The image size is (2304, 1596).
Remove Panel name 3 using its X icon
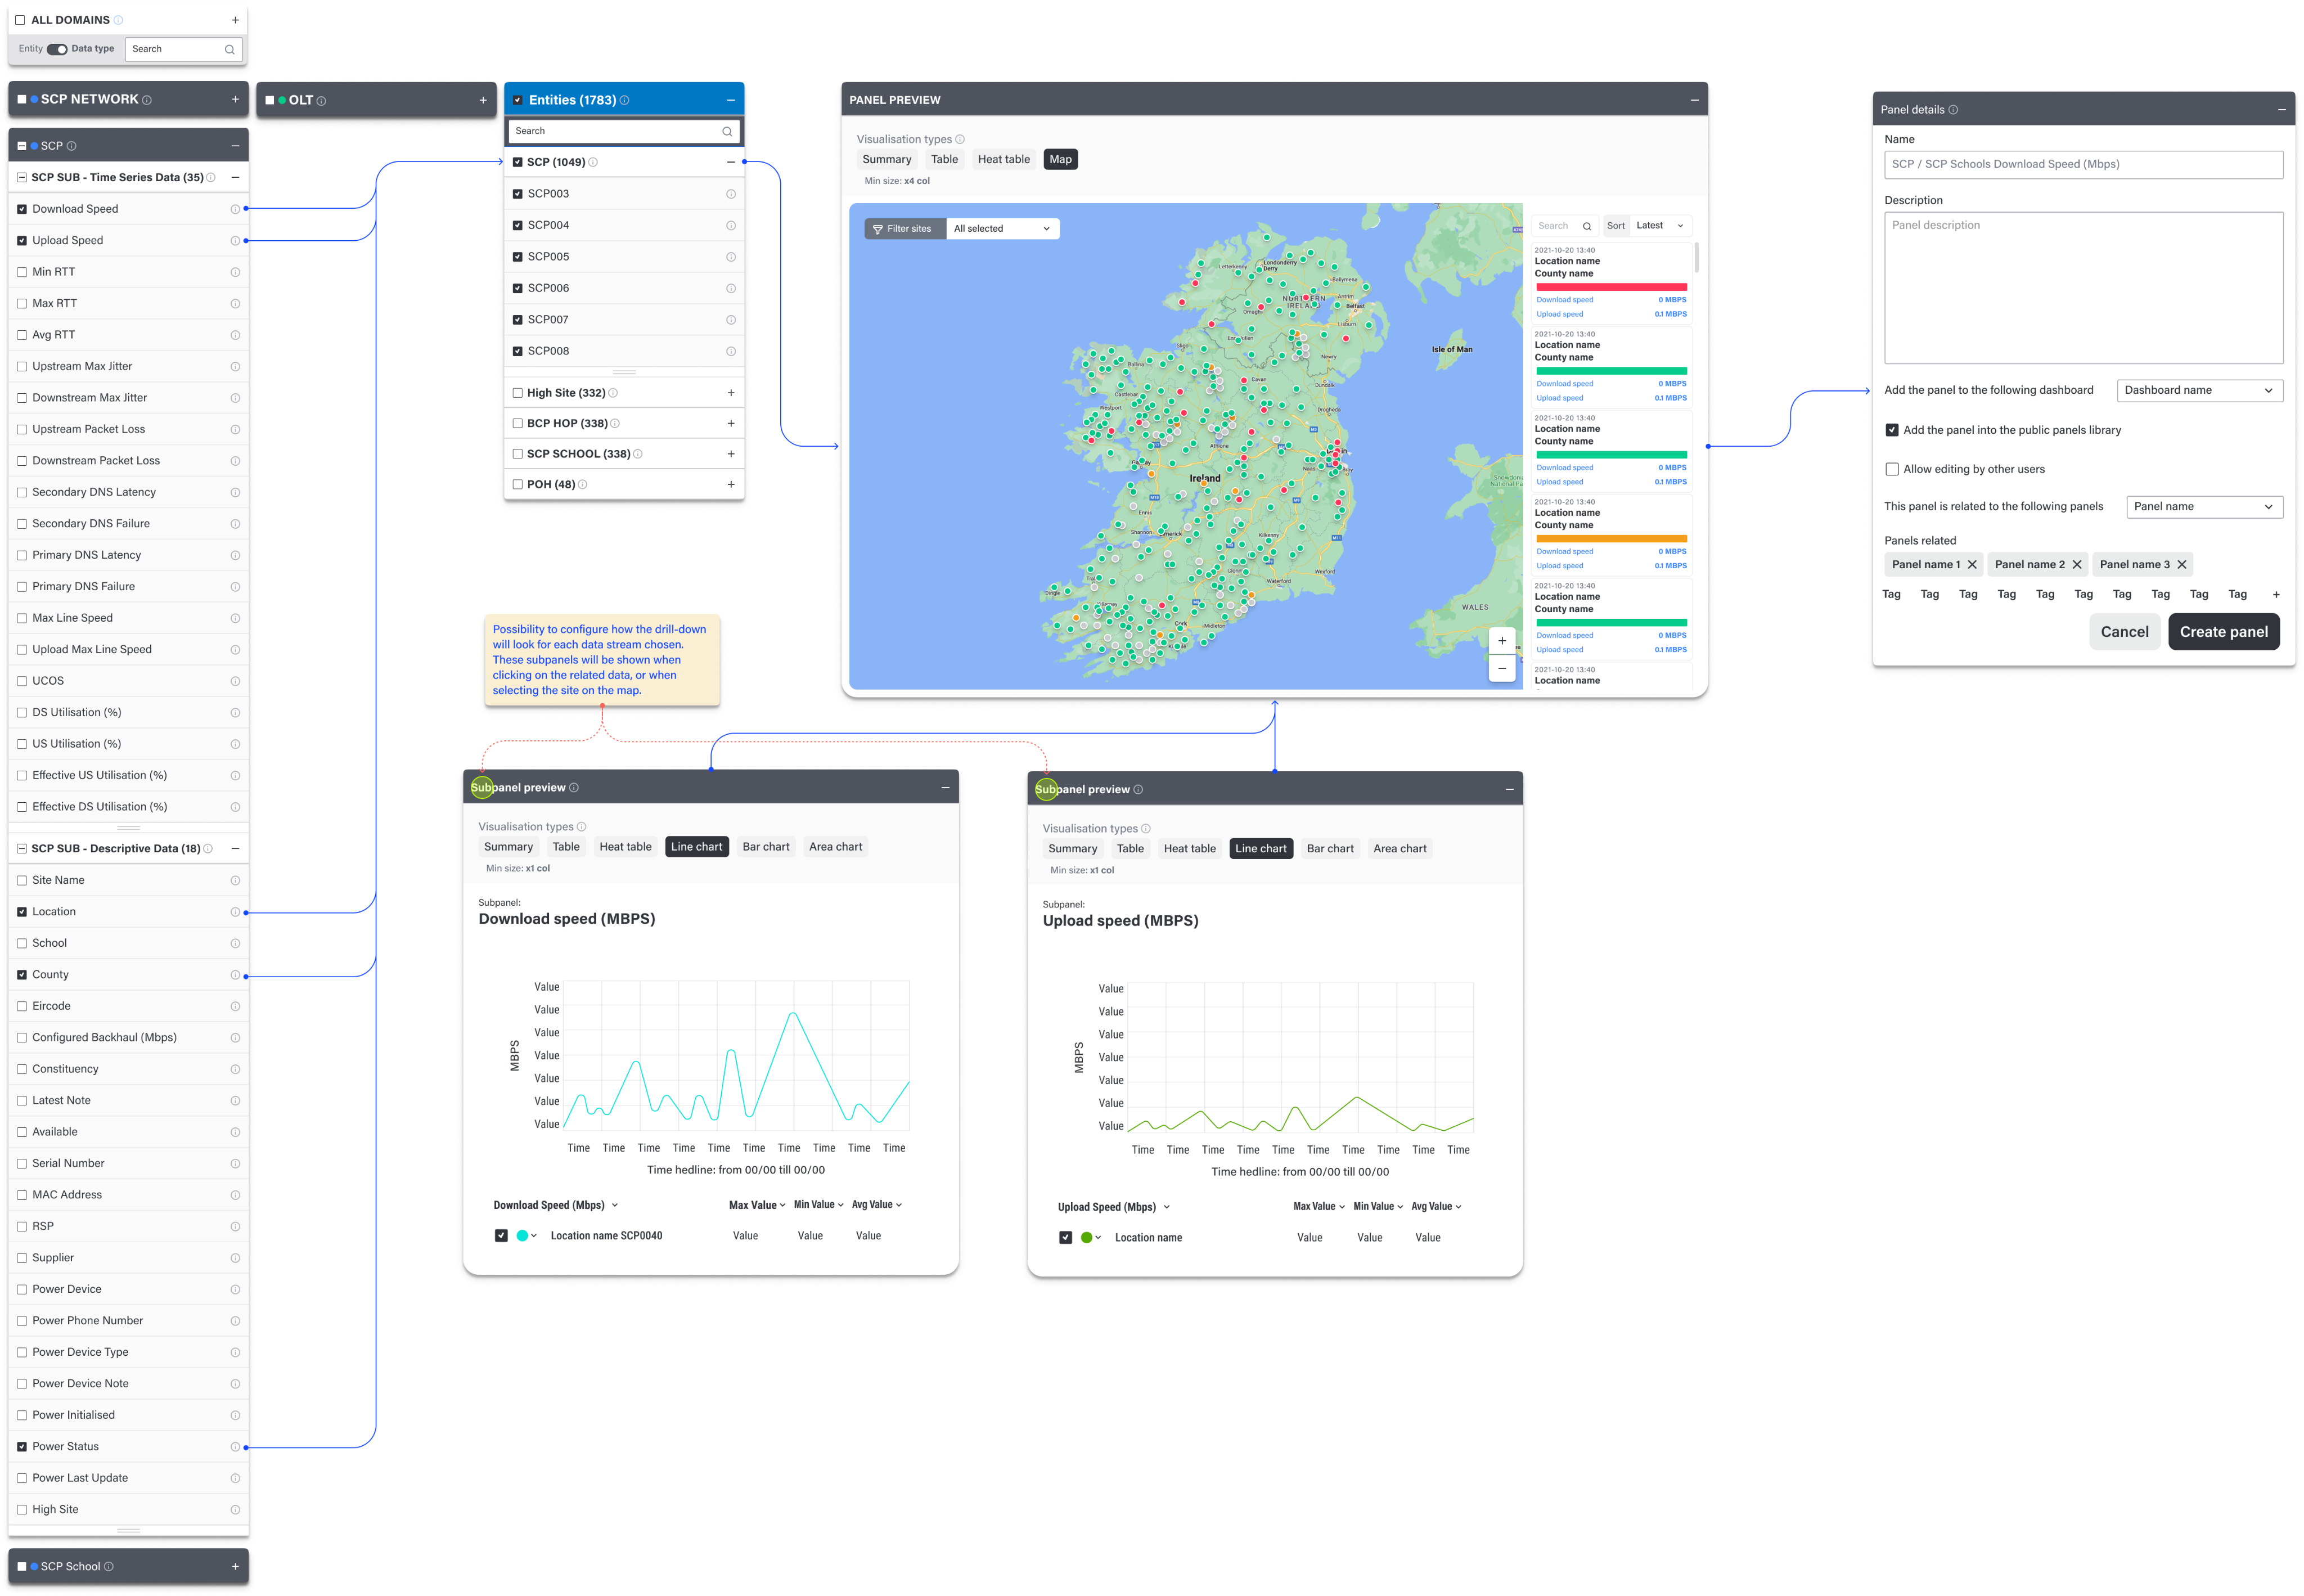(2183, 564)
